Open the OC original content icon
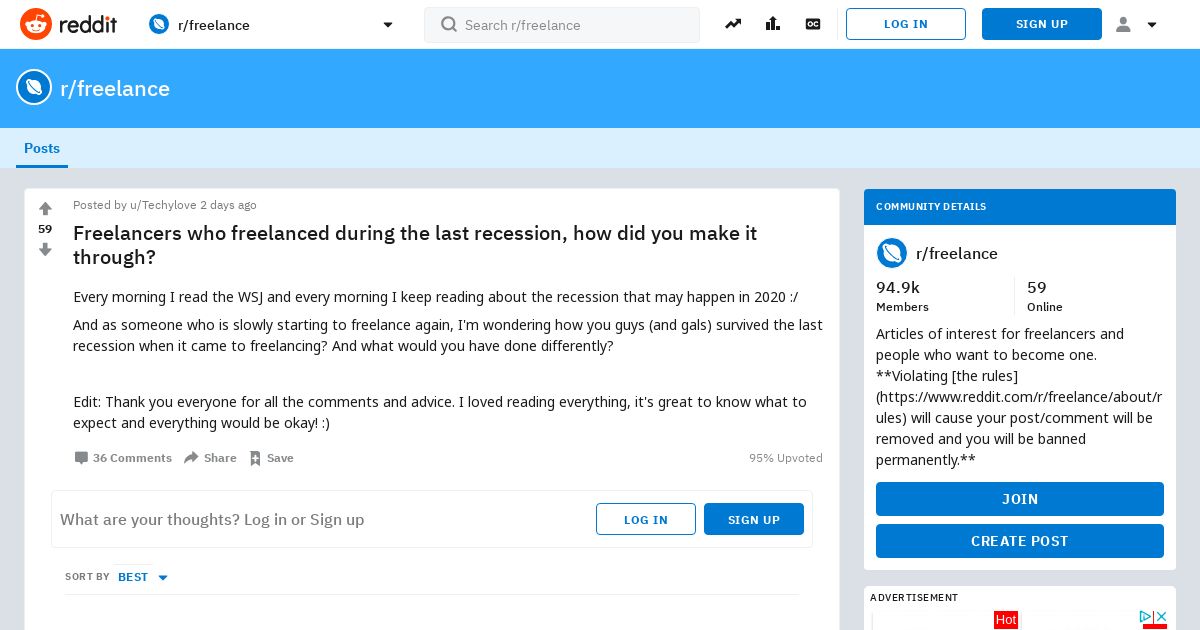Screen dimensions: 1200x630 [813, 24]
